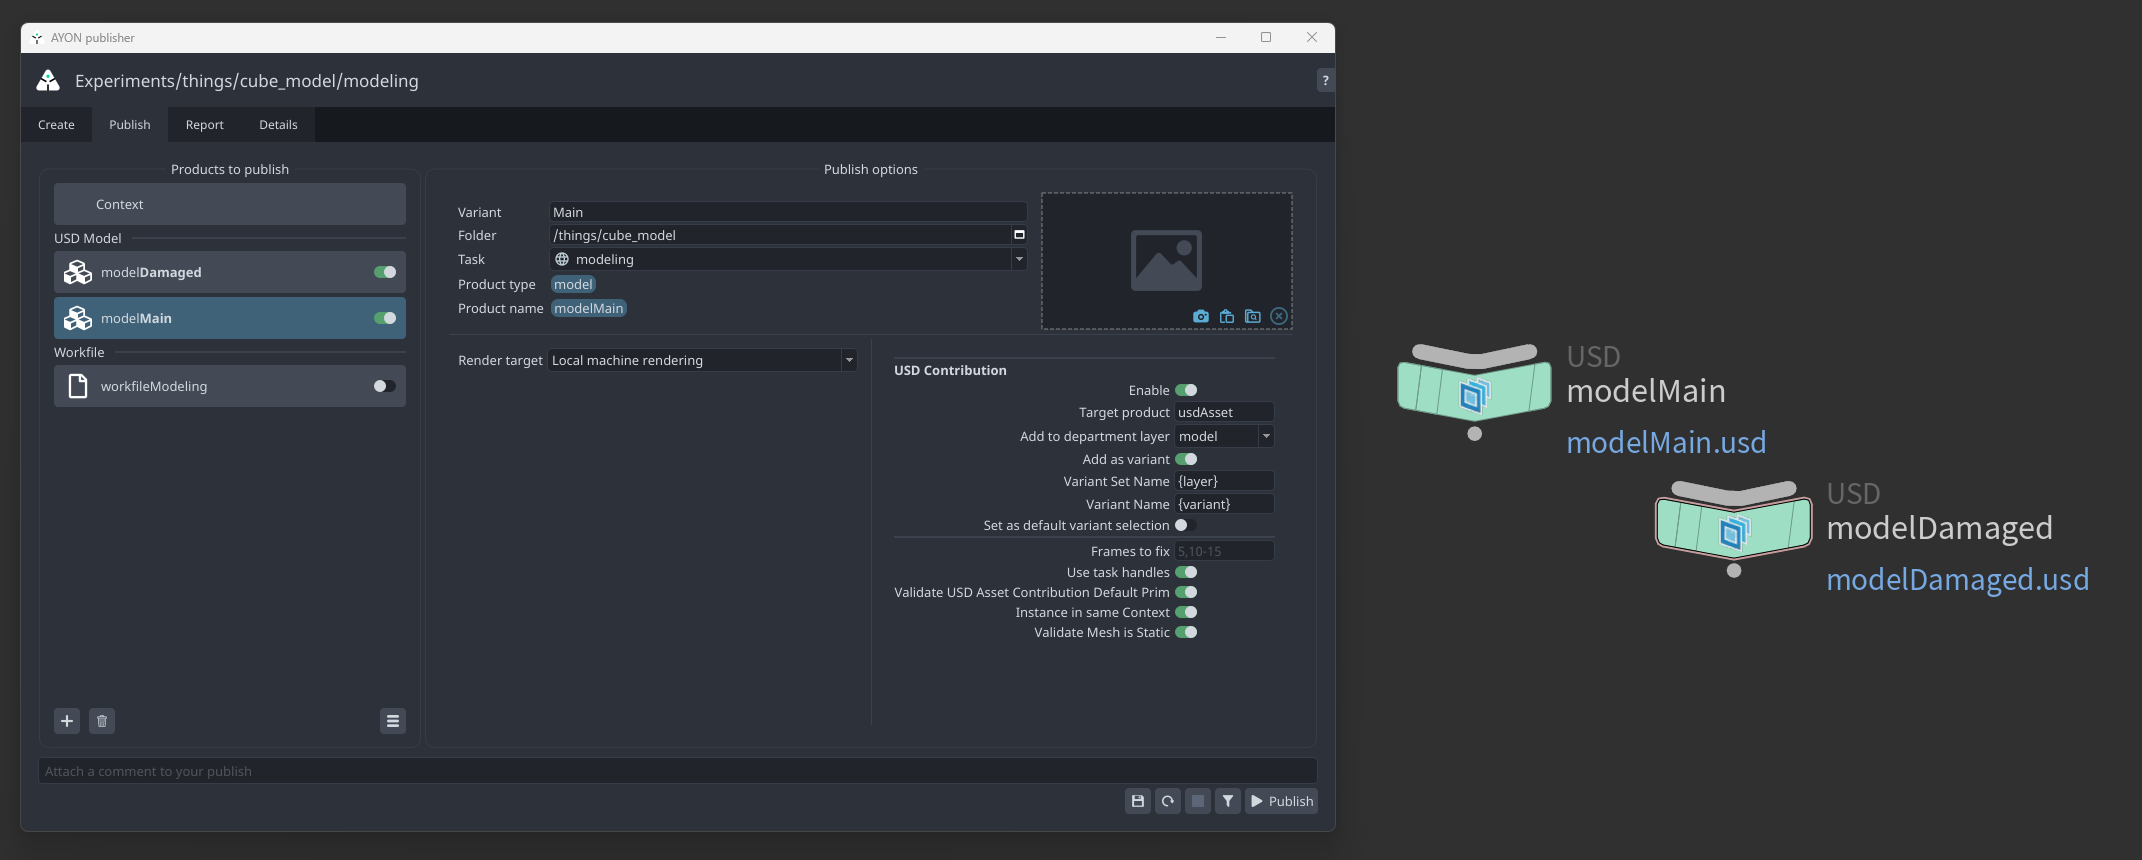
Task: Open Add to department layer dropdown
Action: click(x=1265, y=436)
